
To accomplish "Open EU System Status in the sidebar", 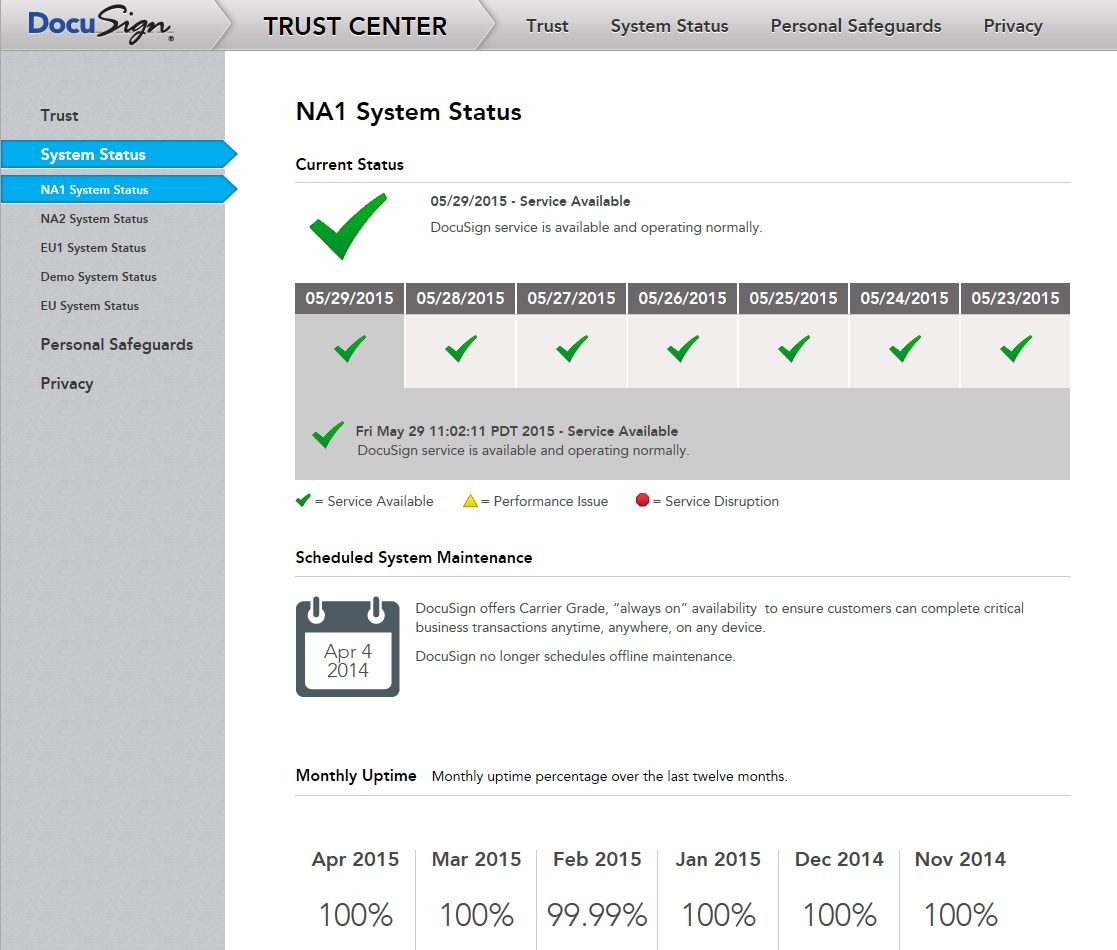I will (x=89, y=306).
